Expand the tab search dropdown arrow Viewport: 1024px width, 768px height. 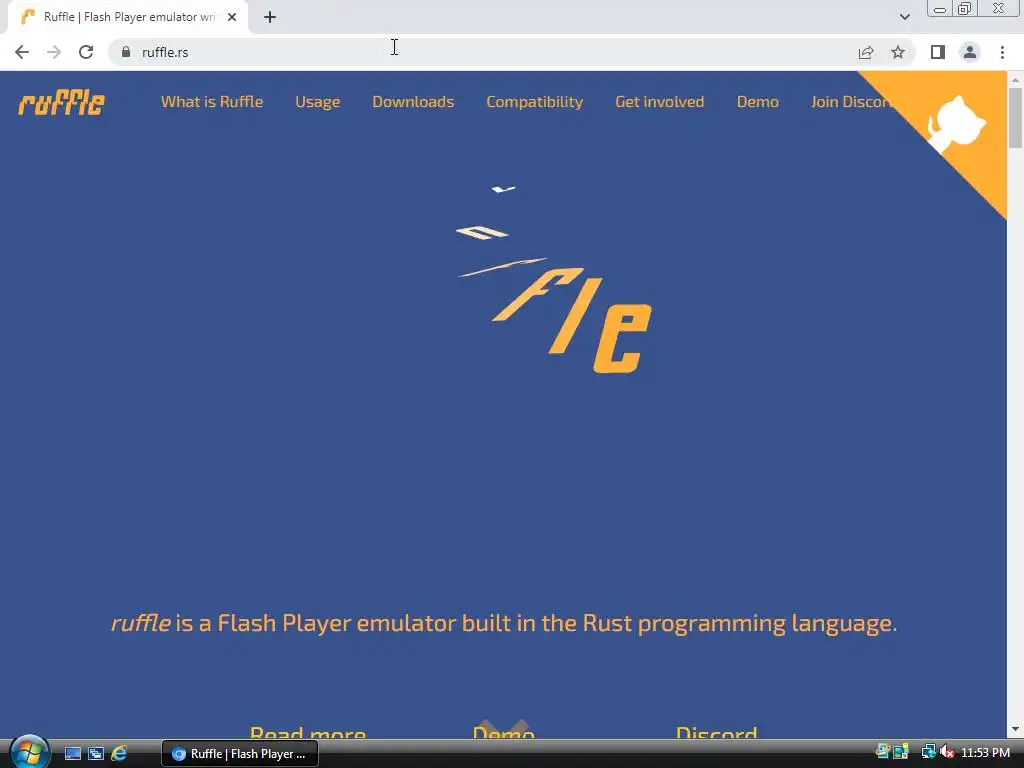coord(904,17)
